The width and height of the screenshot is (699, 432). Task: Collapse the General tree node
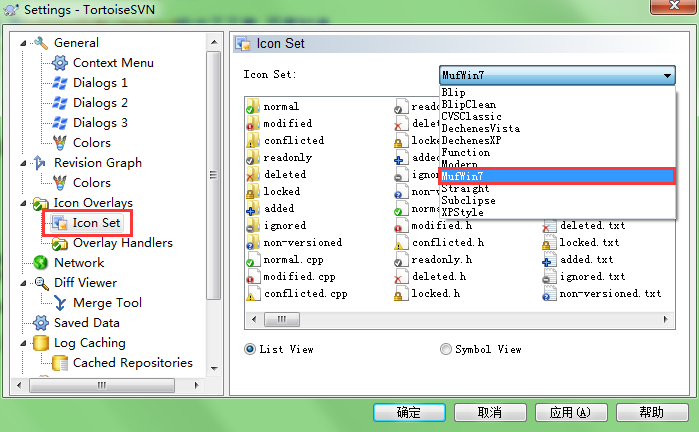click(x=23, y=43)
